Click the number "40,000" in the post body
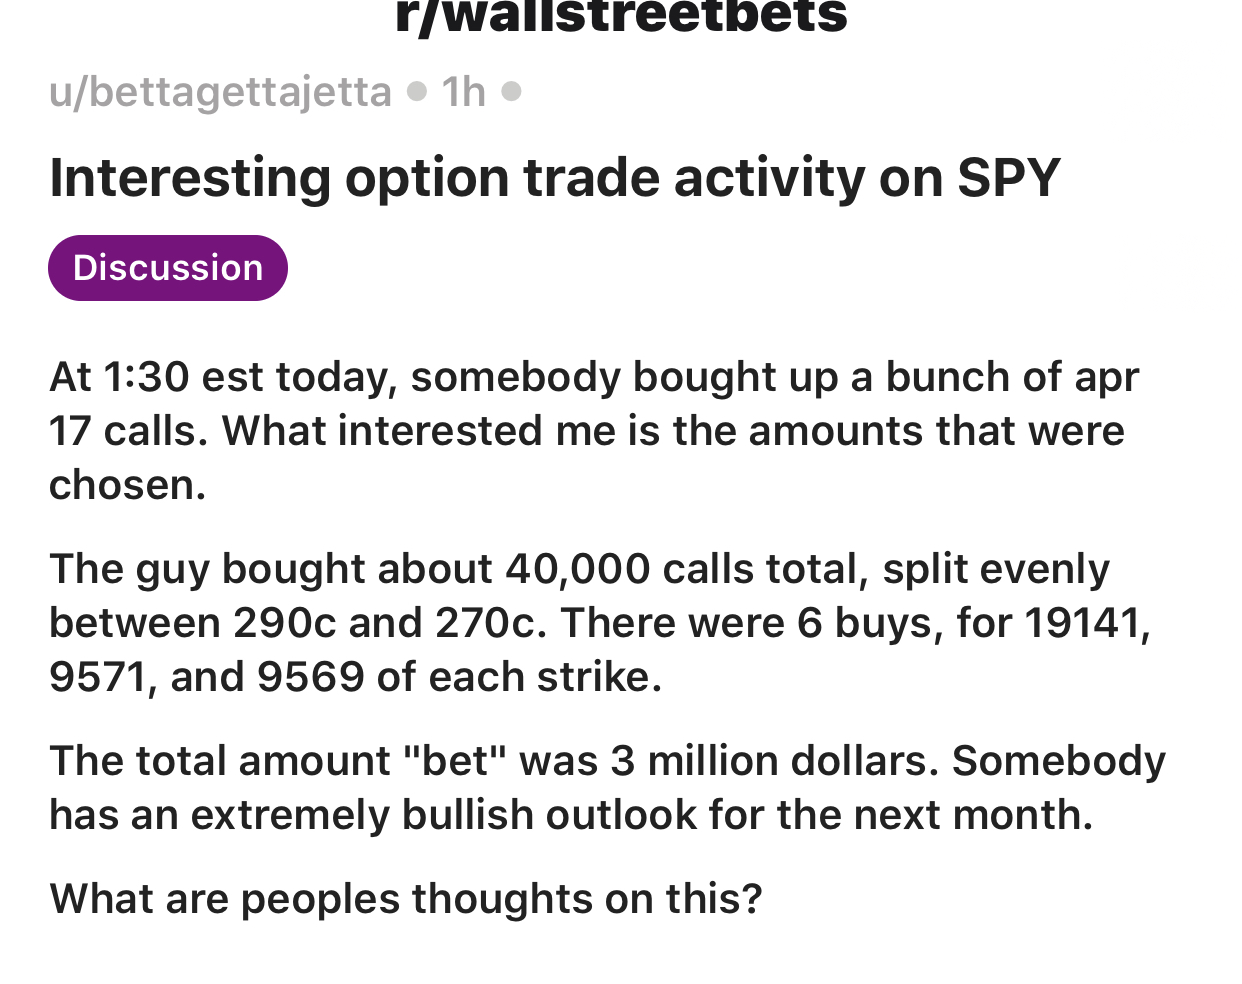 click(x=578, y=569)
